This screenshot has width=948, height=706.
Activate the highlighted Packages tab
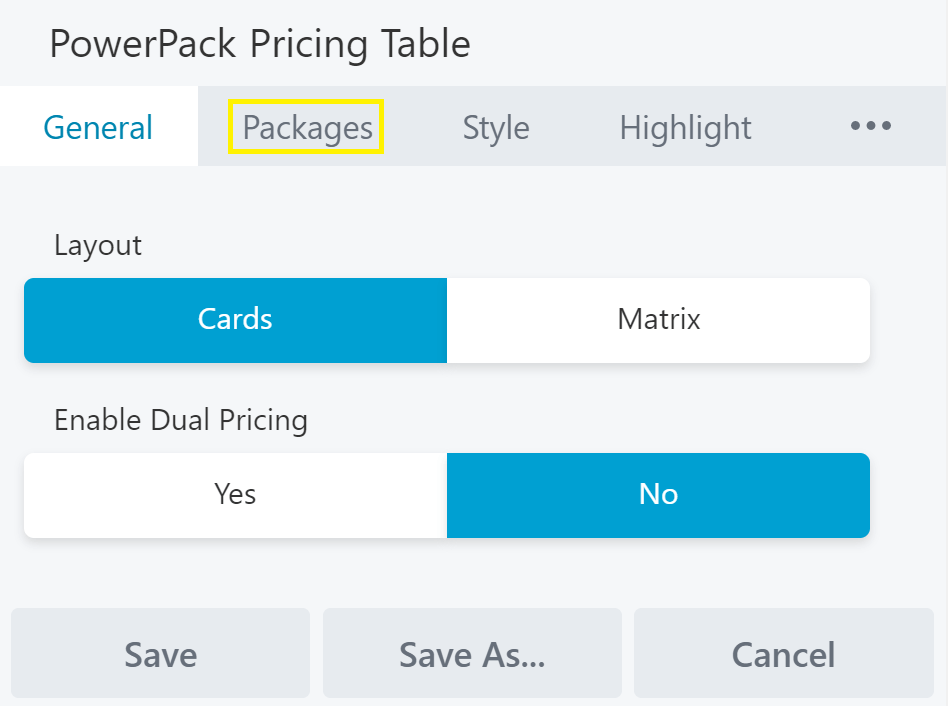pos(305,127)
